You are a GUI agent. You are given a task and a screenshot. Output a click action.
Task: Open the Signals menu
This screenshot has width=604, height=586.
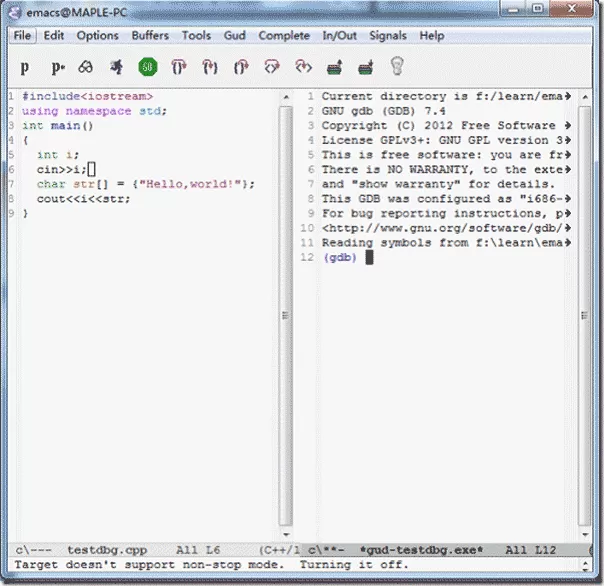click(x=388, y=35)
